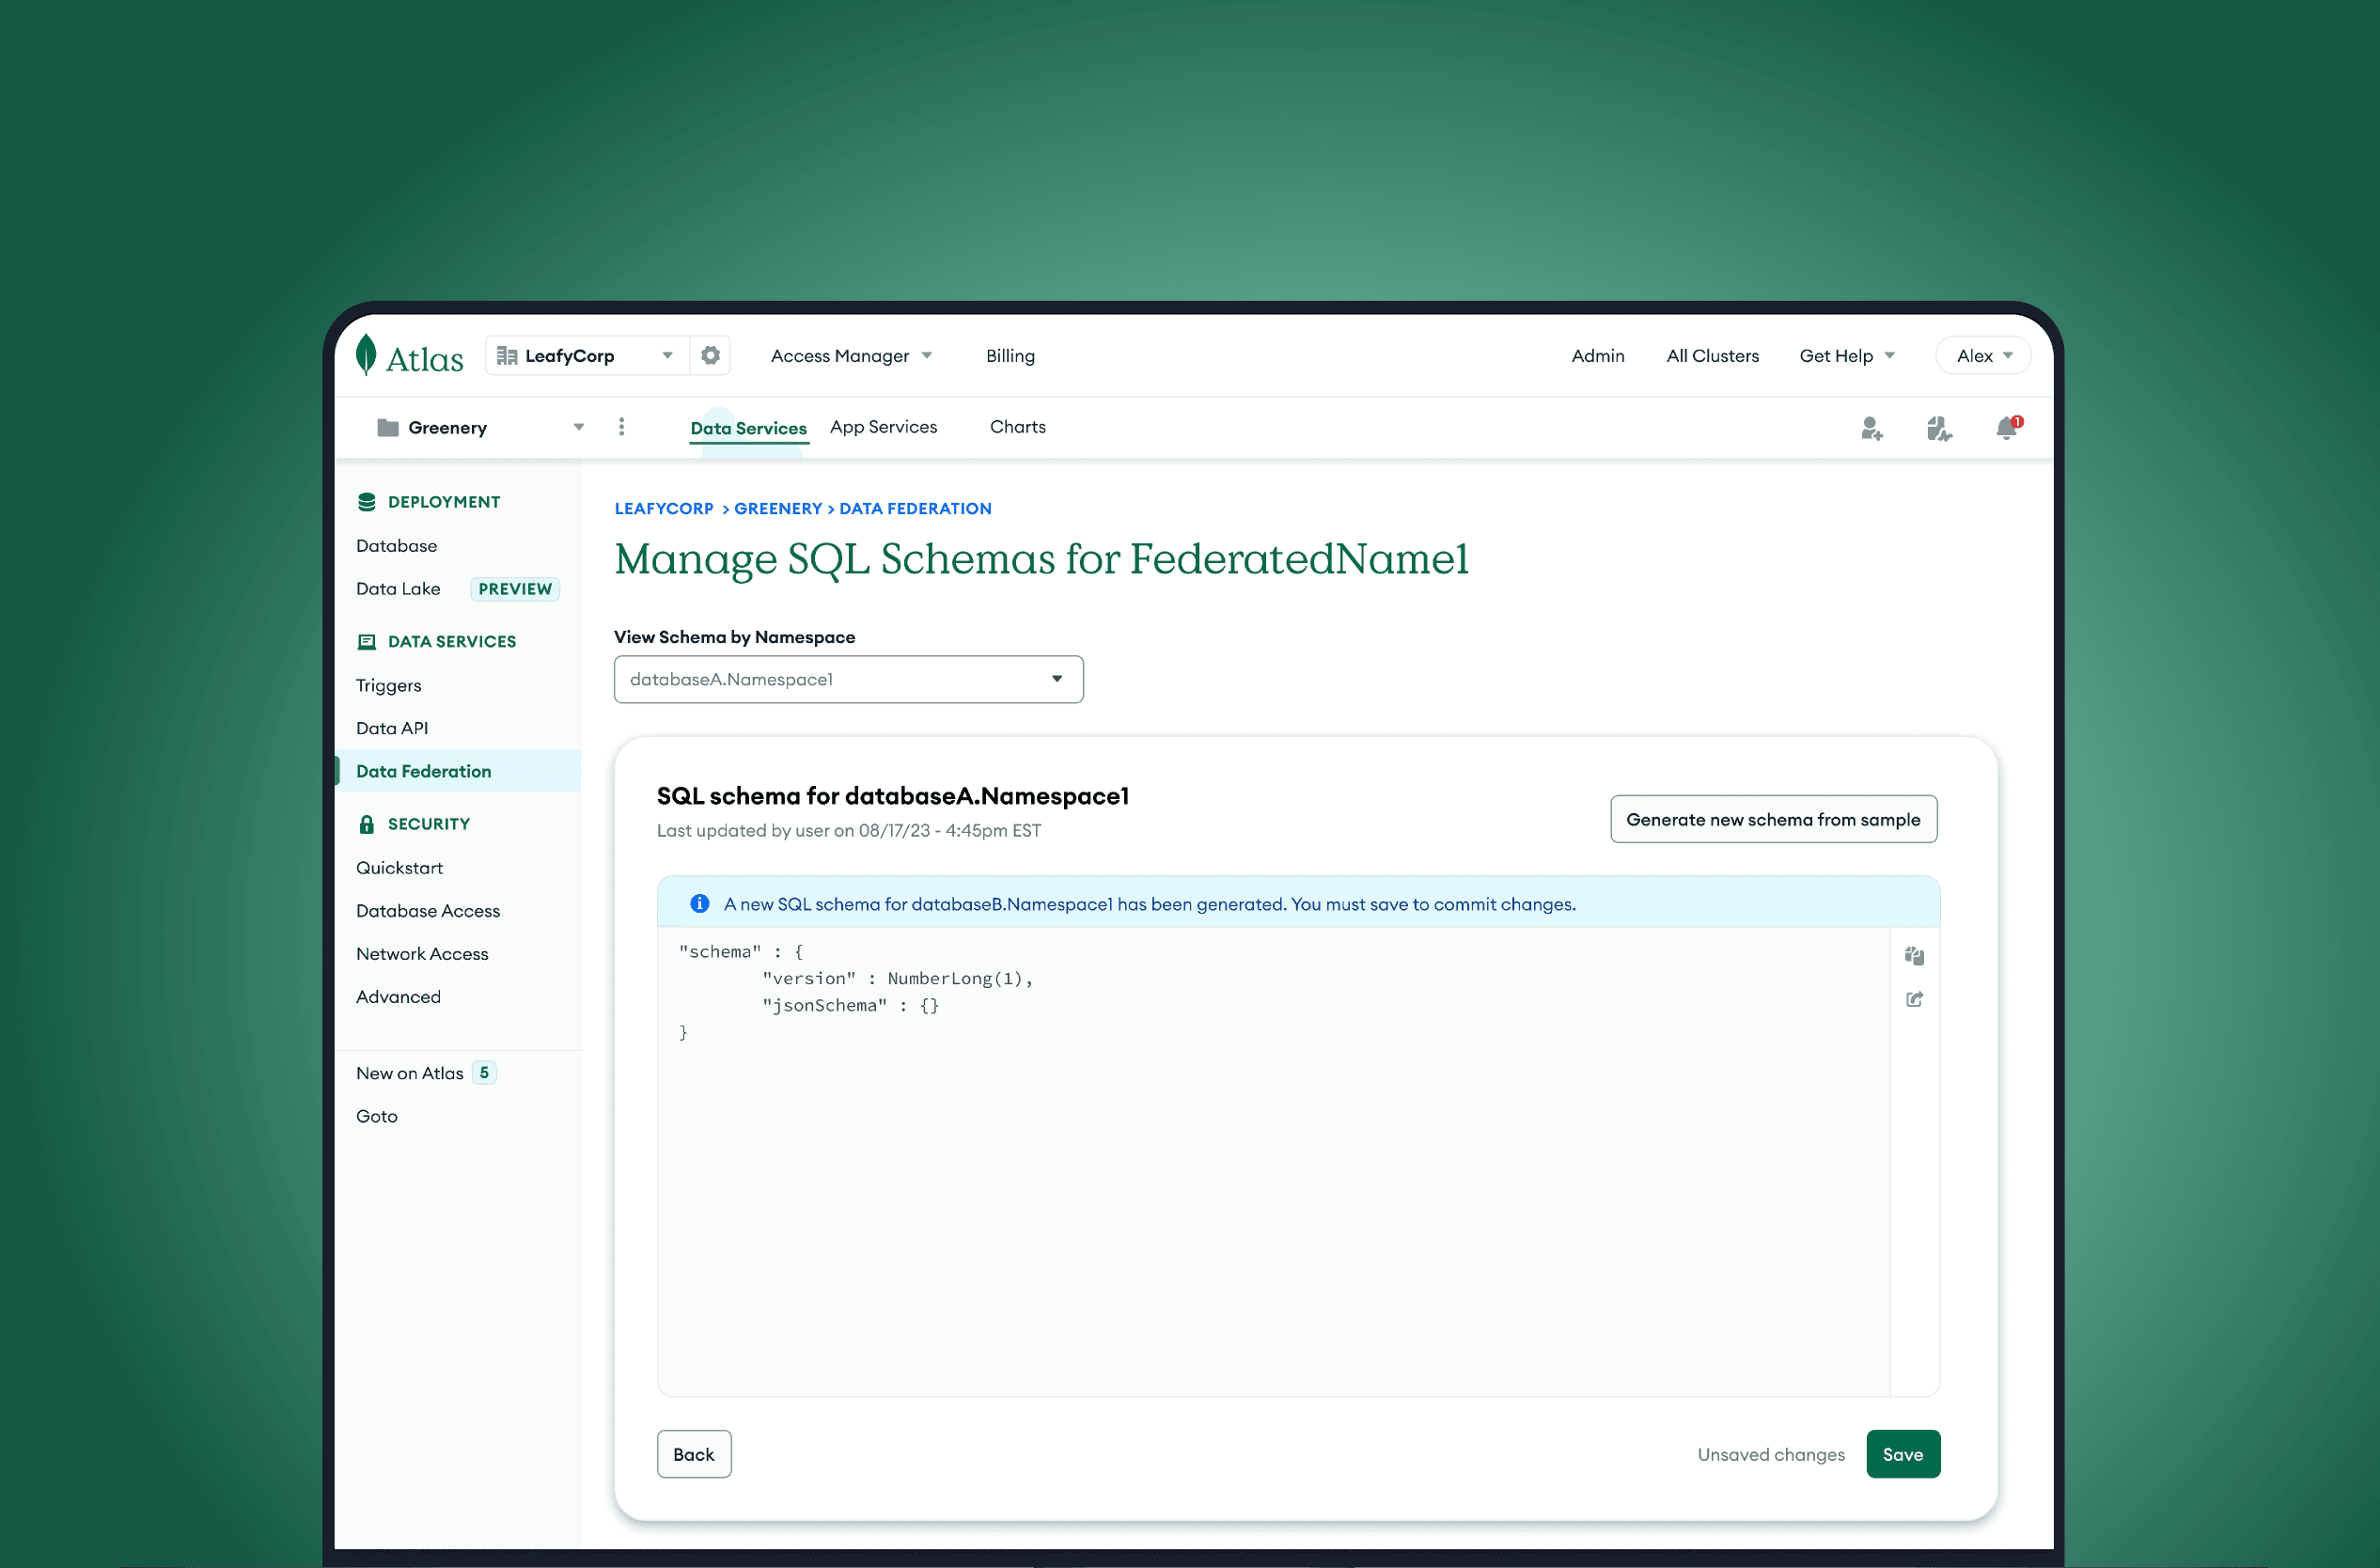Switch to the App Services tab
2380x1568 pixels.
pos(883,427)
